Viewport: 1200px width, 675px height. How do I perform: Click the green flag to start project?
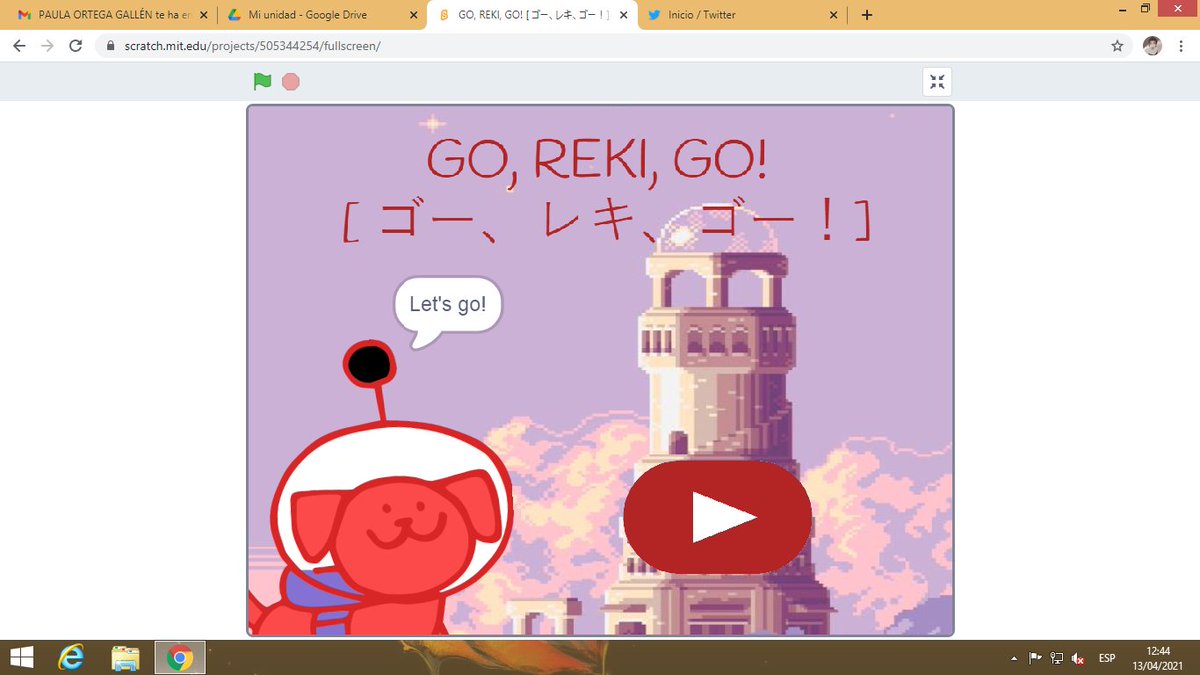(x=262, y=82)
